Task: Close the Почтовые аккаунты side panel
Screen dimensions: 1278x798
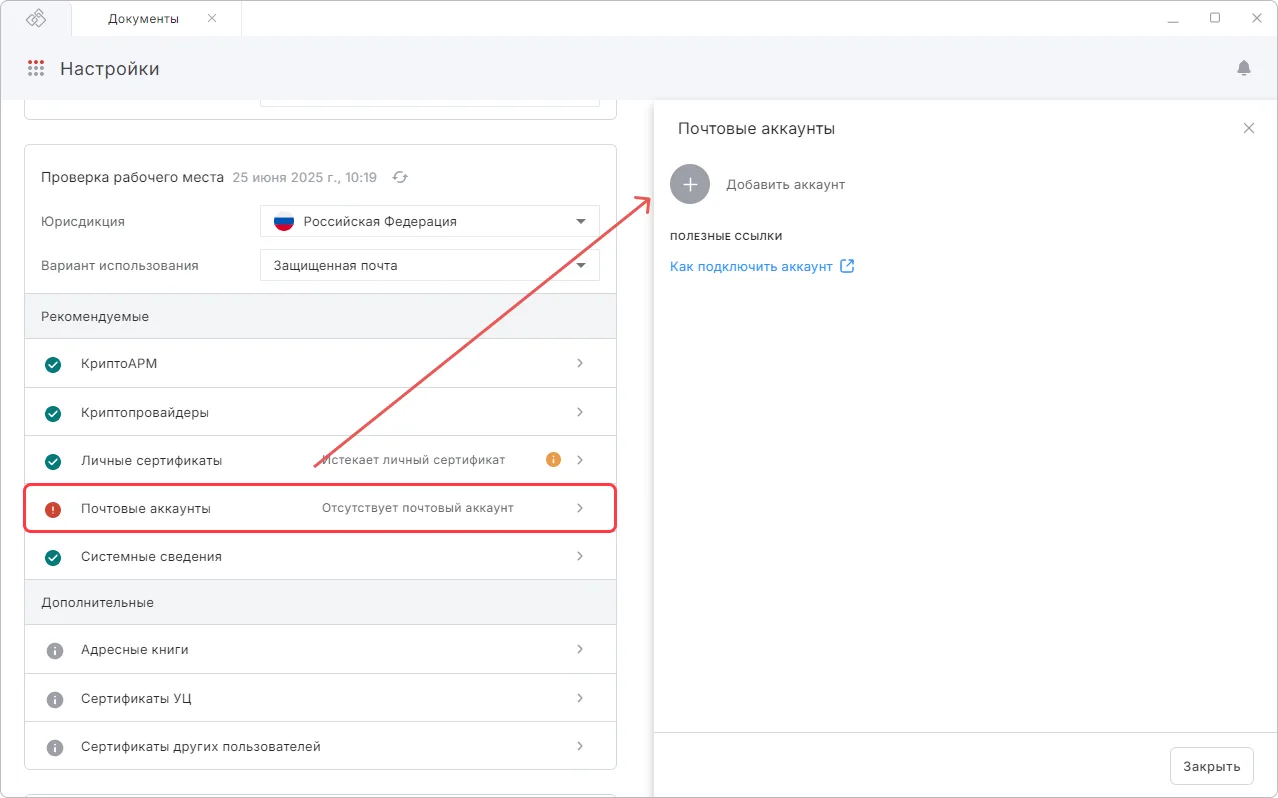Action: point(1249,128)
